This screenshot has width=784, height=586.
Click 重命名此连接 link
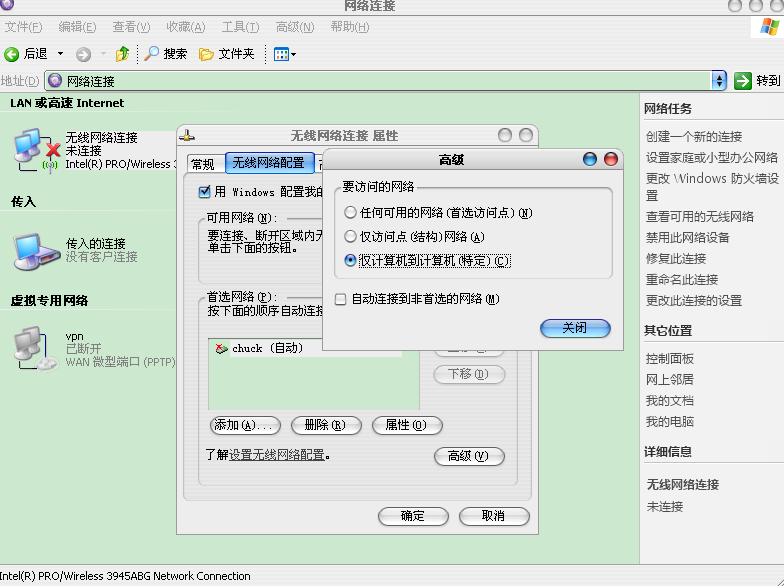point(682,280)
